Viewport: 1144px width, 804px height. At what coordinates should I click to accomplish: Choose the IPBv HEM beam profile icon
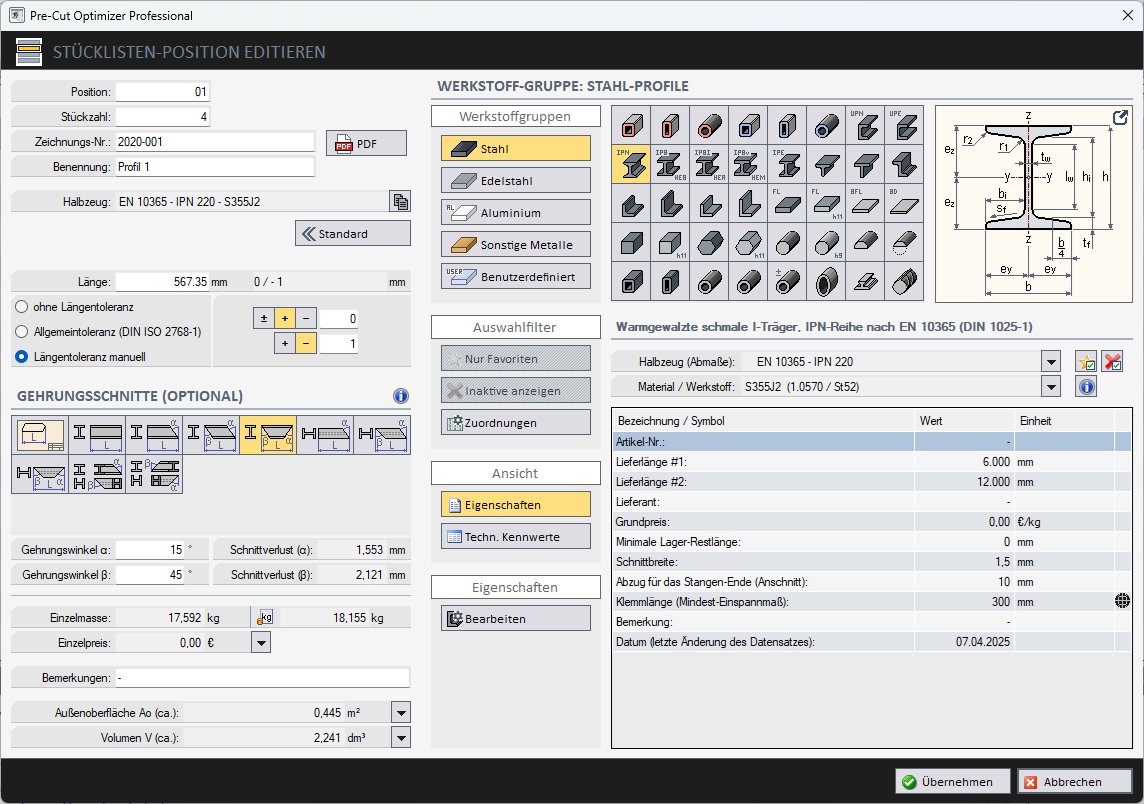[x=748, y=164]
